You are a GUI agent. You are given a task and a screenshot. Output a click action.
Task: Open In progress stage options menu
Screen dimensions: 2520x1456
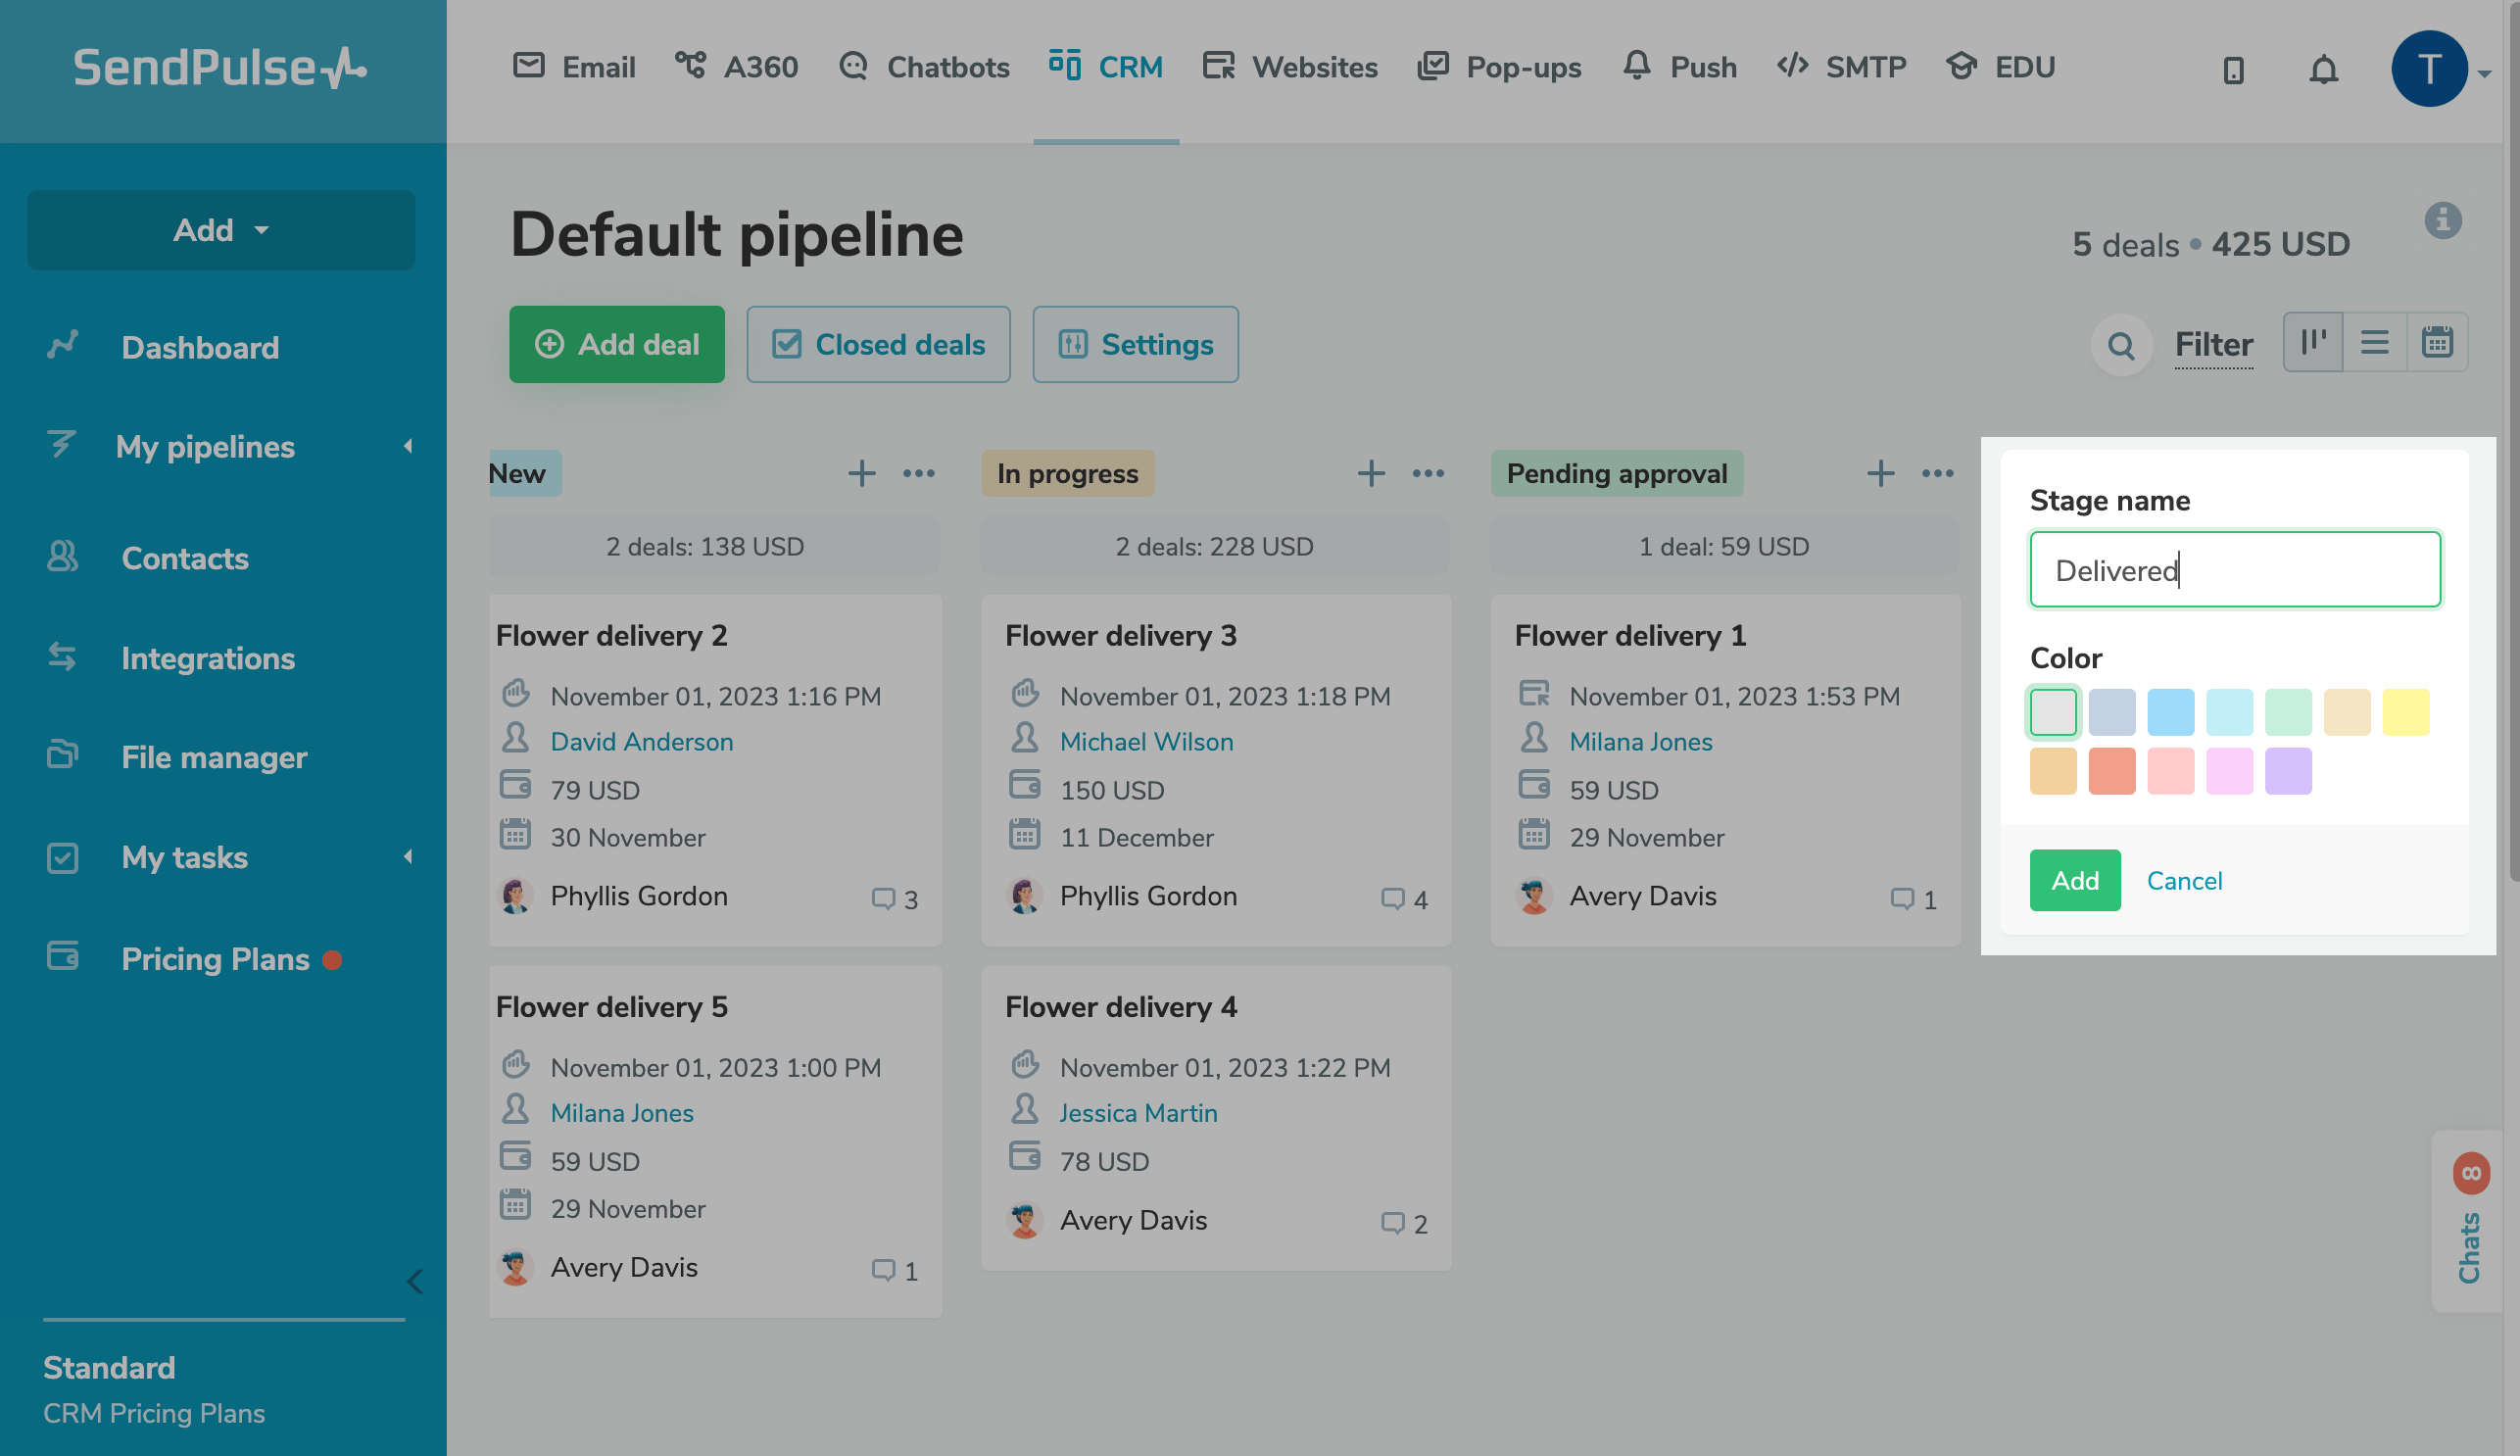pyautogui.click(x=1428, y=473)
